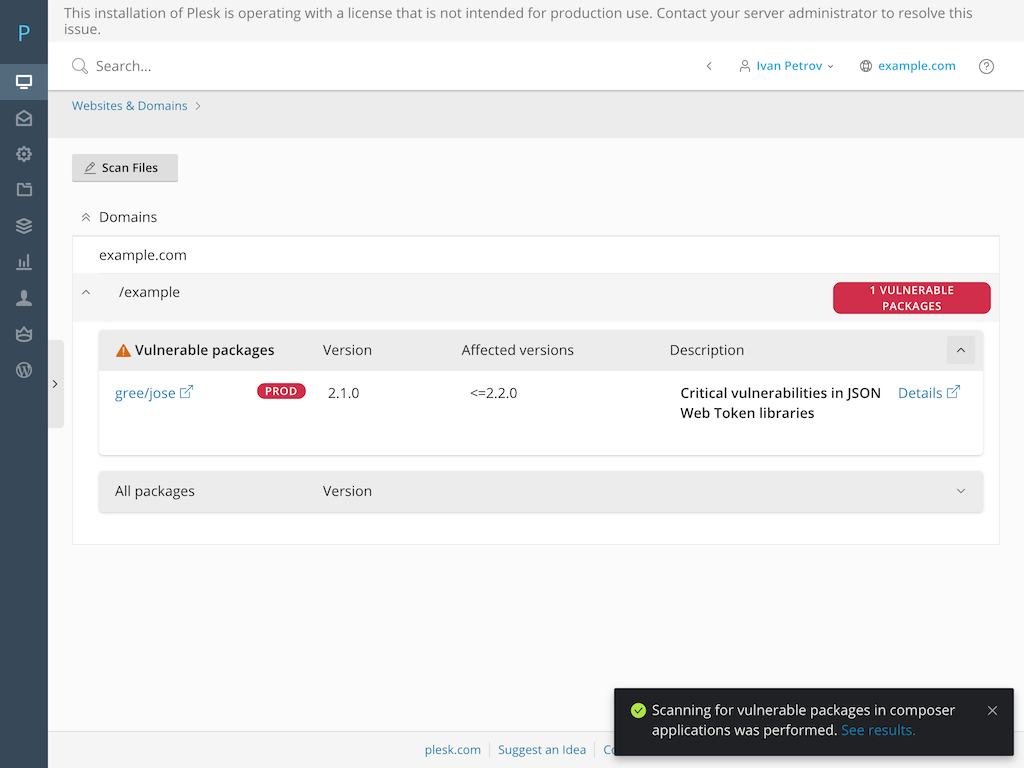Click the Scan Files button

tap(125, 168)
